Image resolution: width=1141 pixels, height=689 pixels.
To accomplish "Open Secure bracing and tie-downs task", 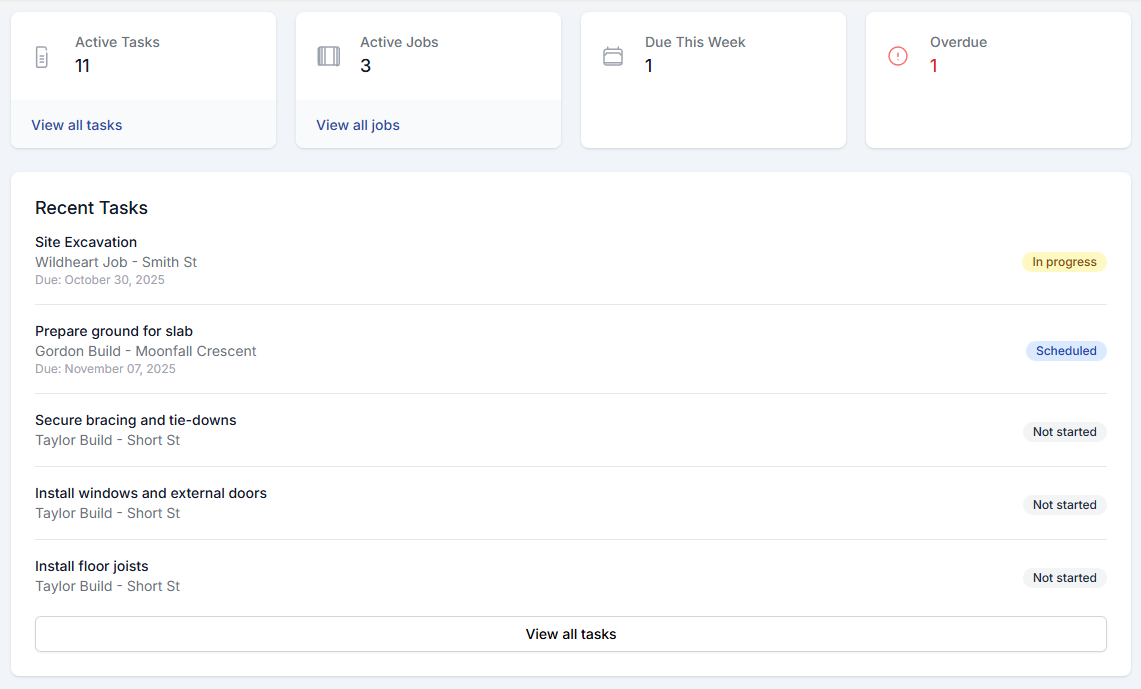I will click(136, 420).
